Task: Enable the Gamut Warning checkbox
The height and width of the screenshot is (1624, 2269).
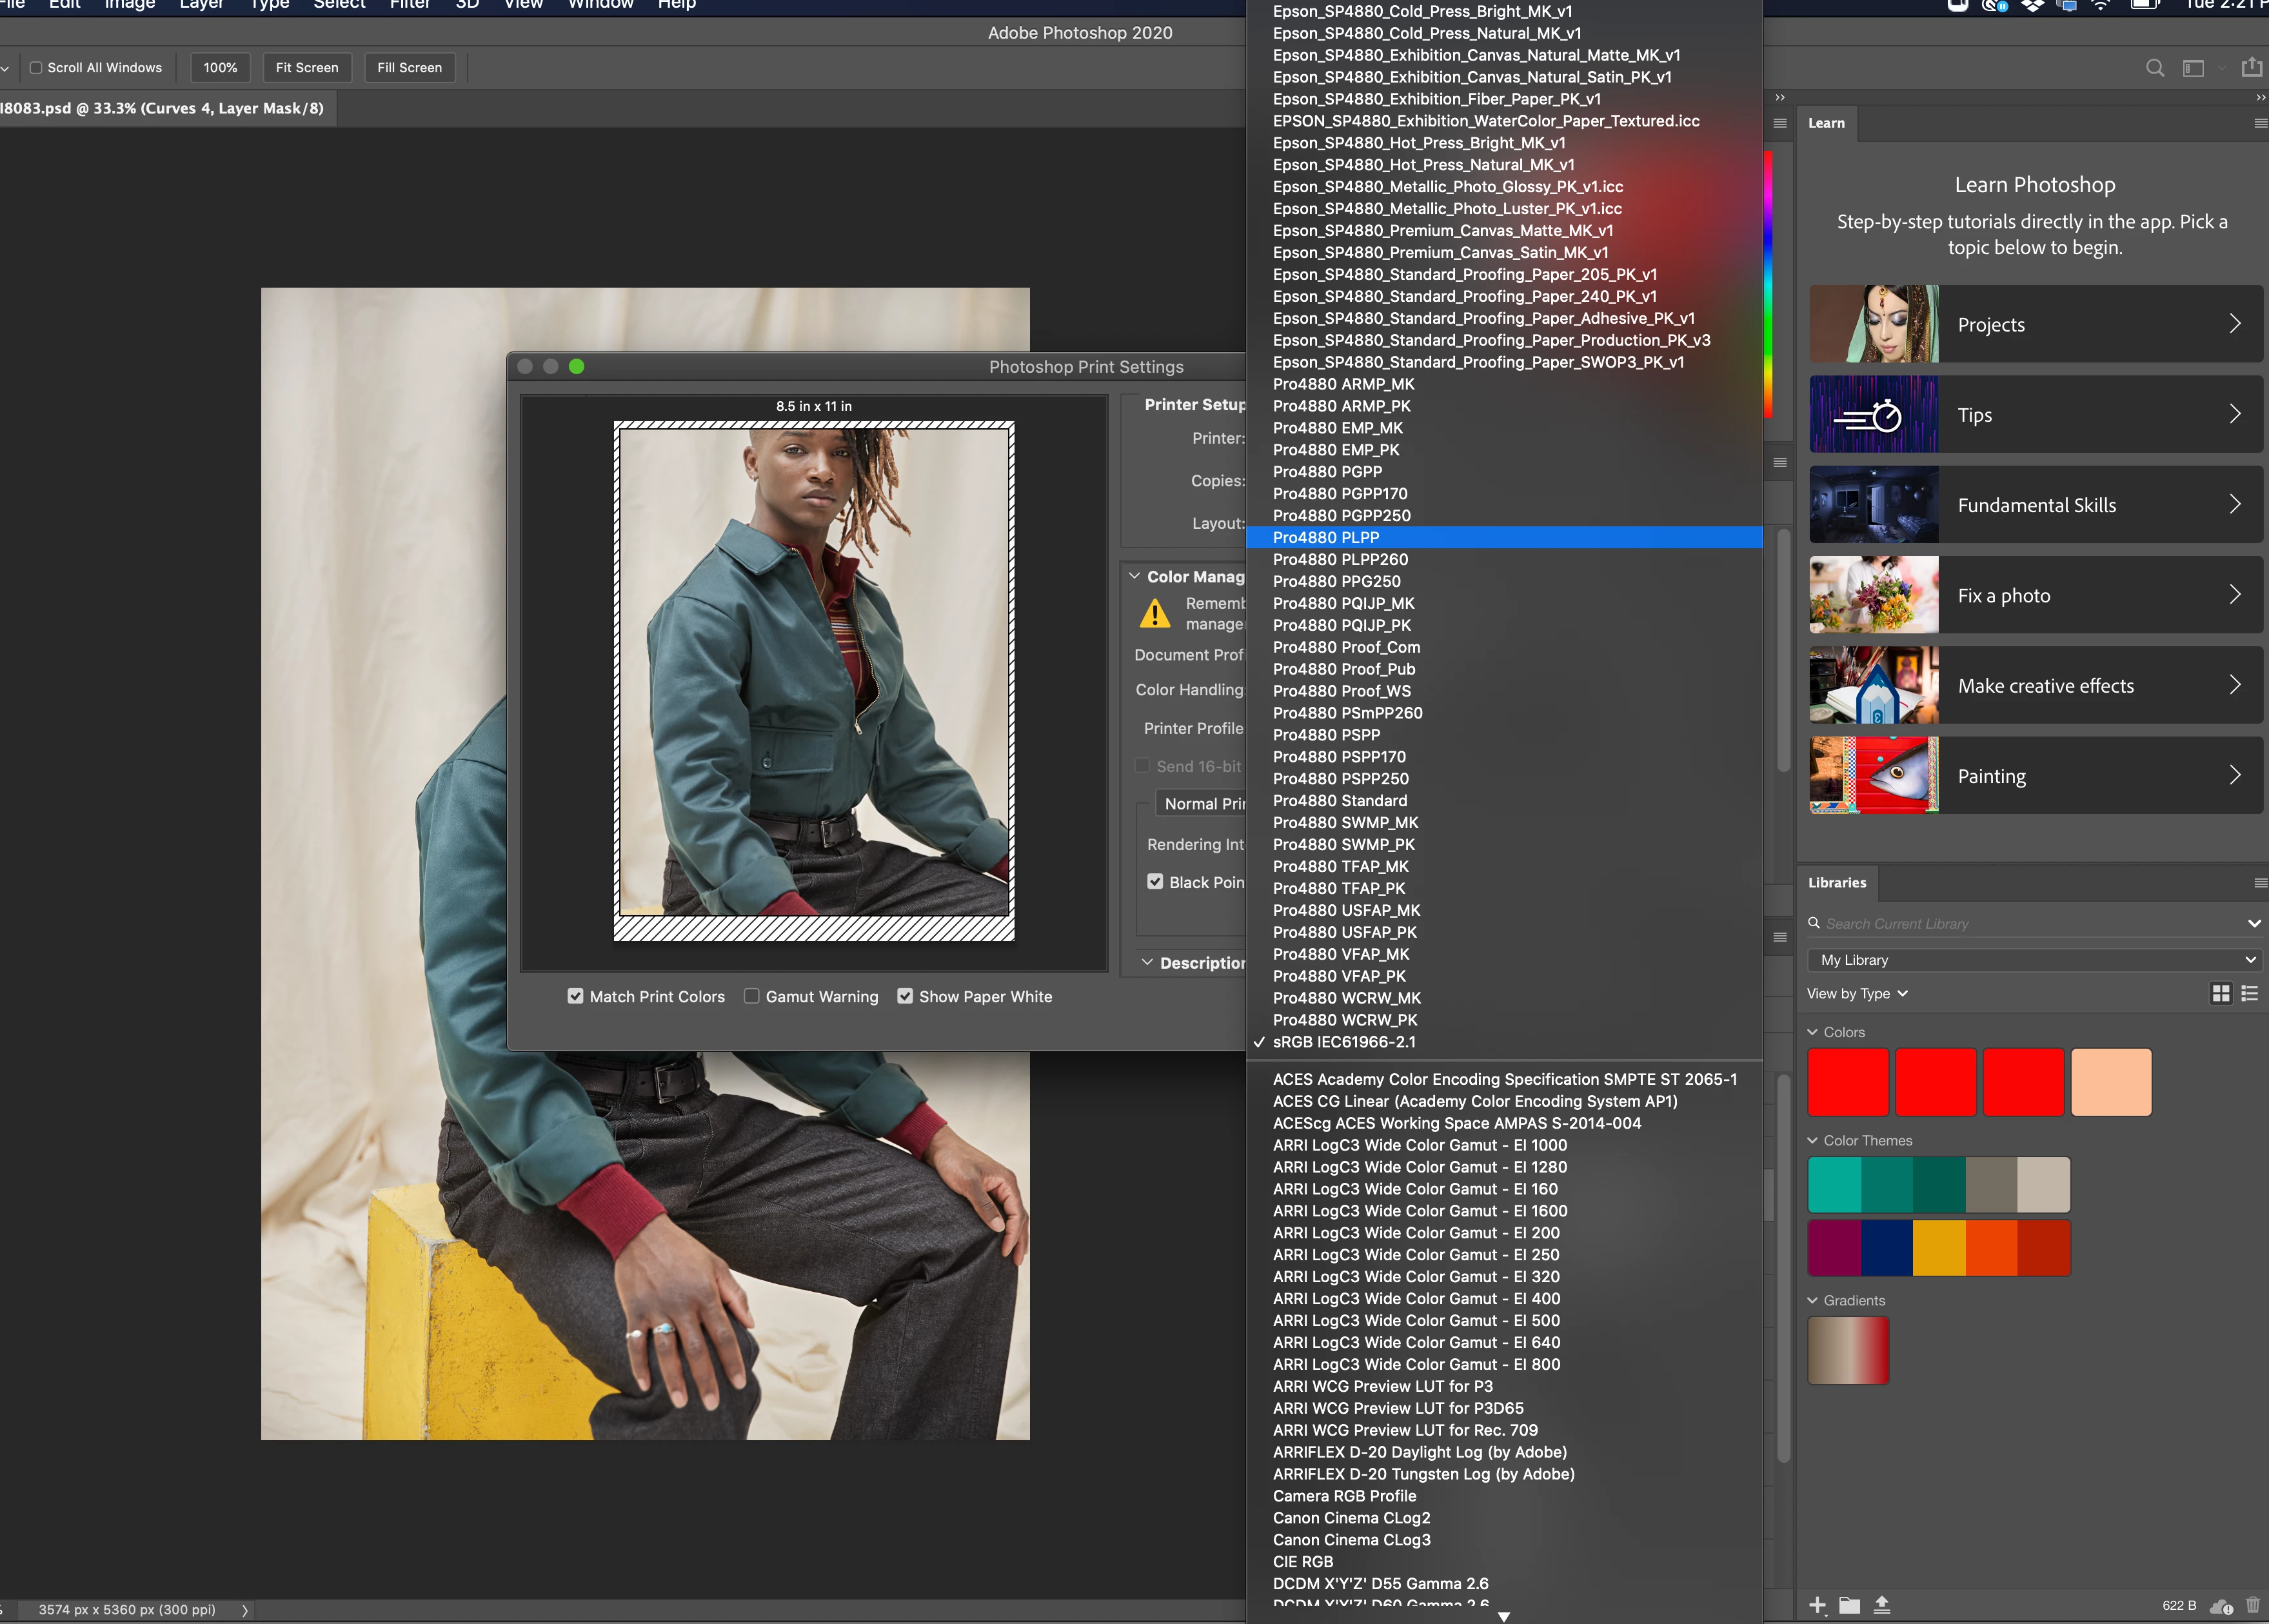Action: click(x=751, y=996)
